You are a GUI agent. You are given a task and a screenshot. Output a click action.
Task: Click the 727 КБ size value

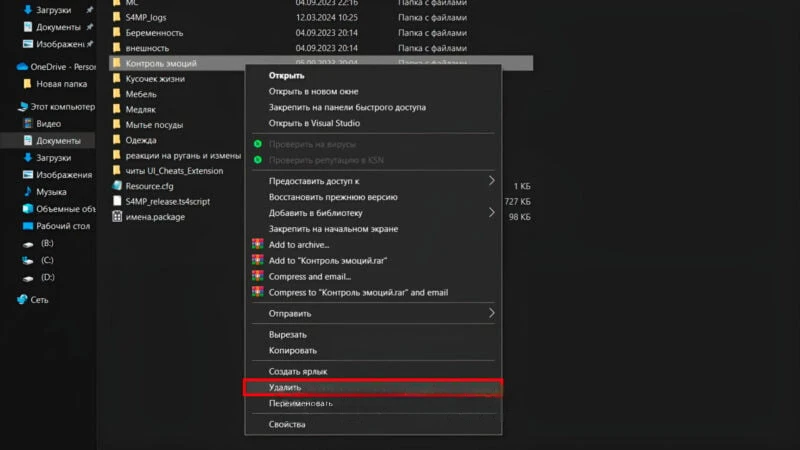pos(517,202)
